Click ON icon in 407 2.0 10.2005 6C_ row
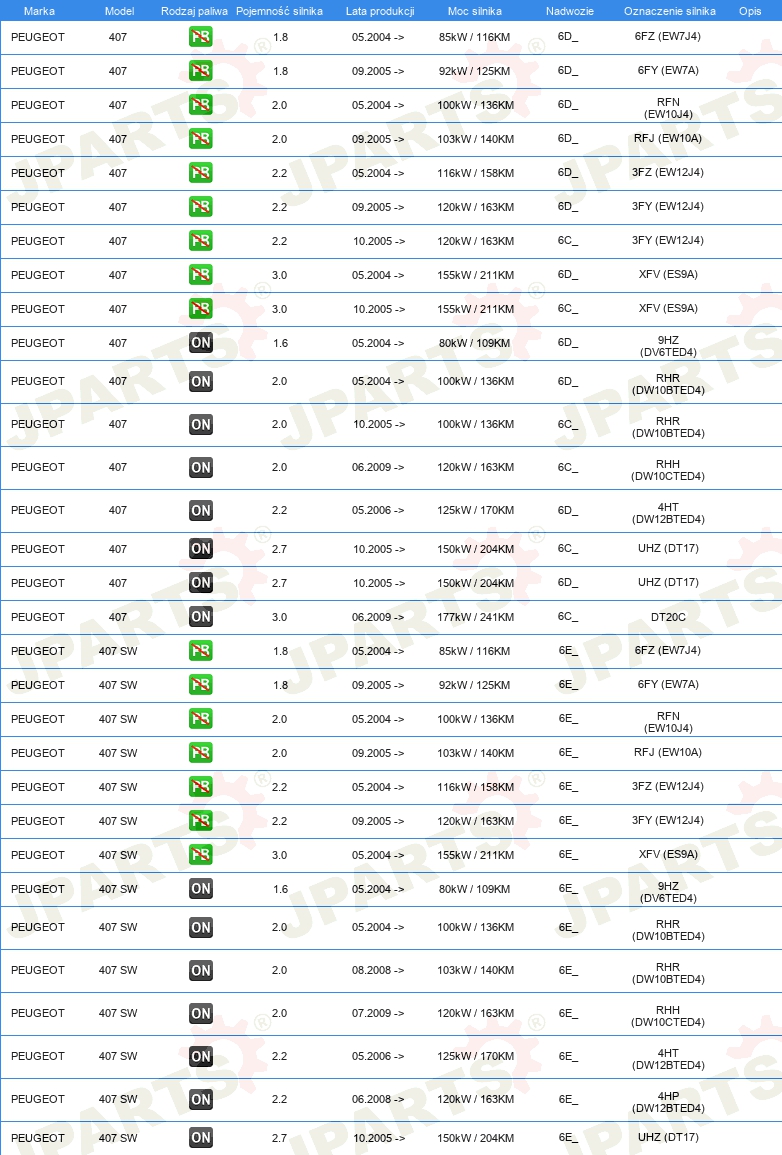Viewport: 782px width, 1155px height. 200,424
